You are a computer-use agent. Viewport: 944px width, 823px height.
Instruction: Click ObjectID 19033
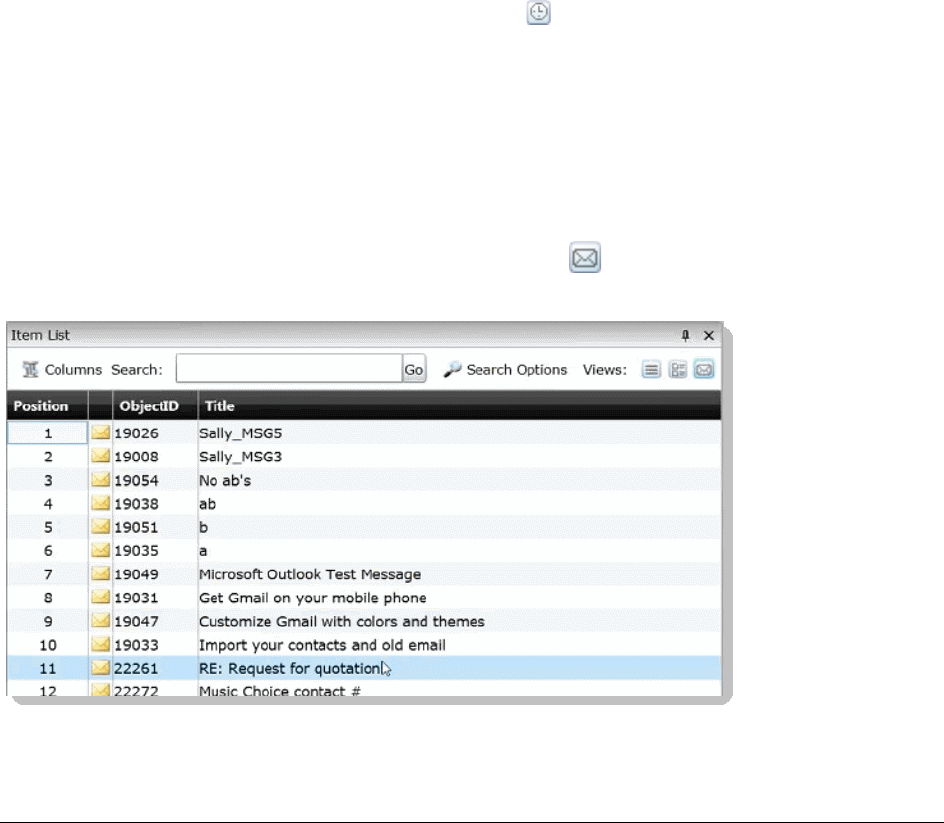136,645
